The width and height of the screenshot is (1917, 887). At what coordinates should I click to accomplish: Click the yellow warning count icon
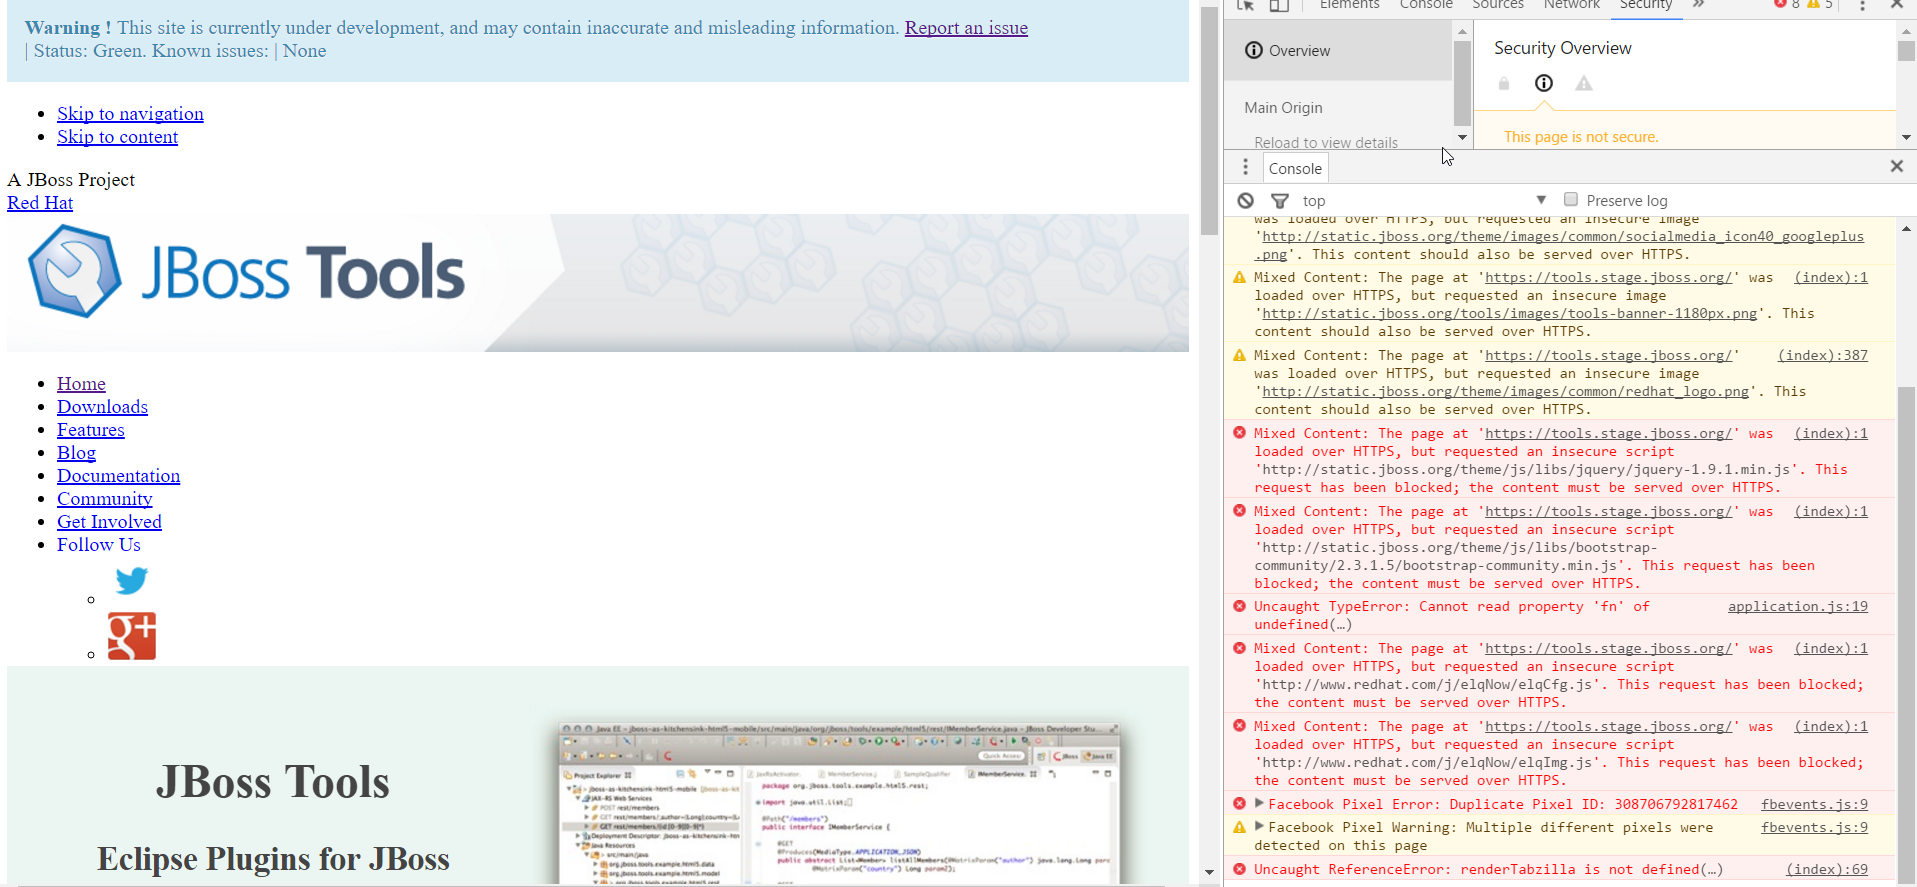(1813, 4)
